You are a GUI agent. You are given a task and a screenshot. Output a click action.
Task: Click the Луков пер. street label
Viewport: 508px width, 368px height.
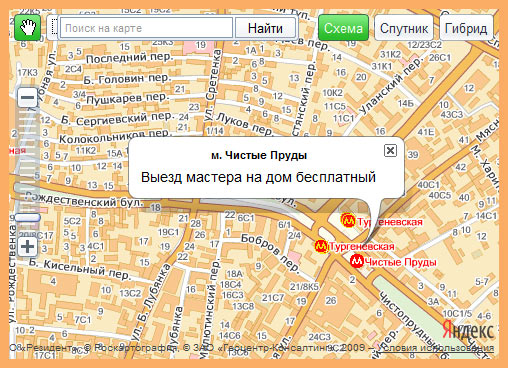pos(245,124)
